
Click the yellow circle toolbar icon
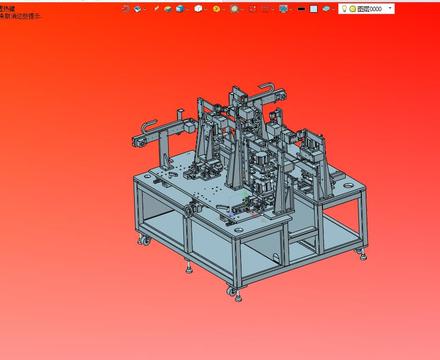coord(216,9)
